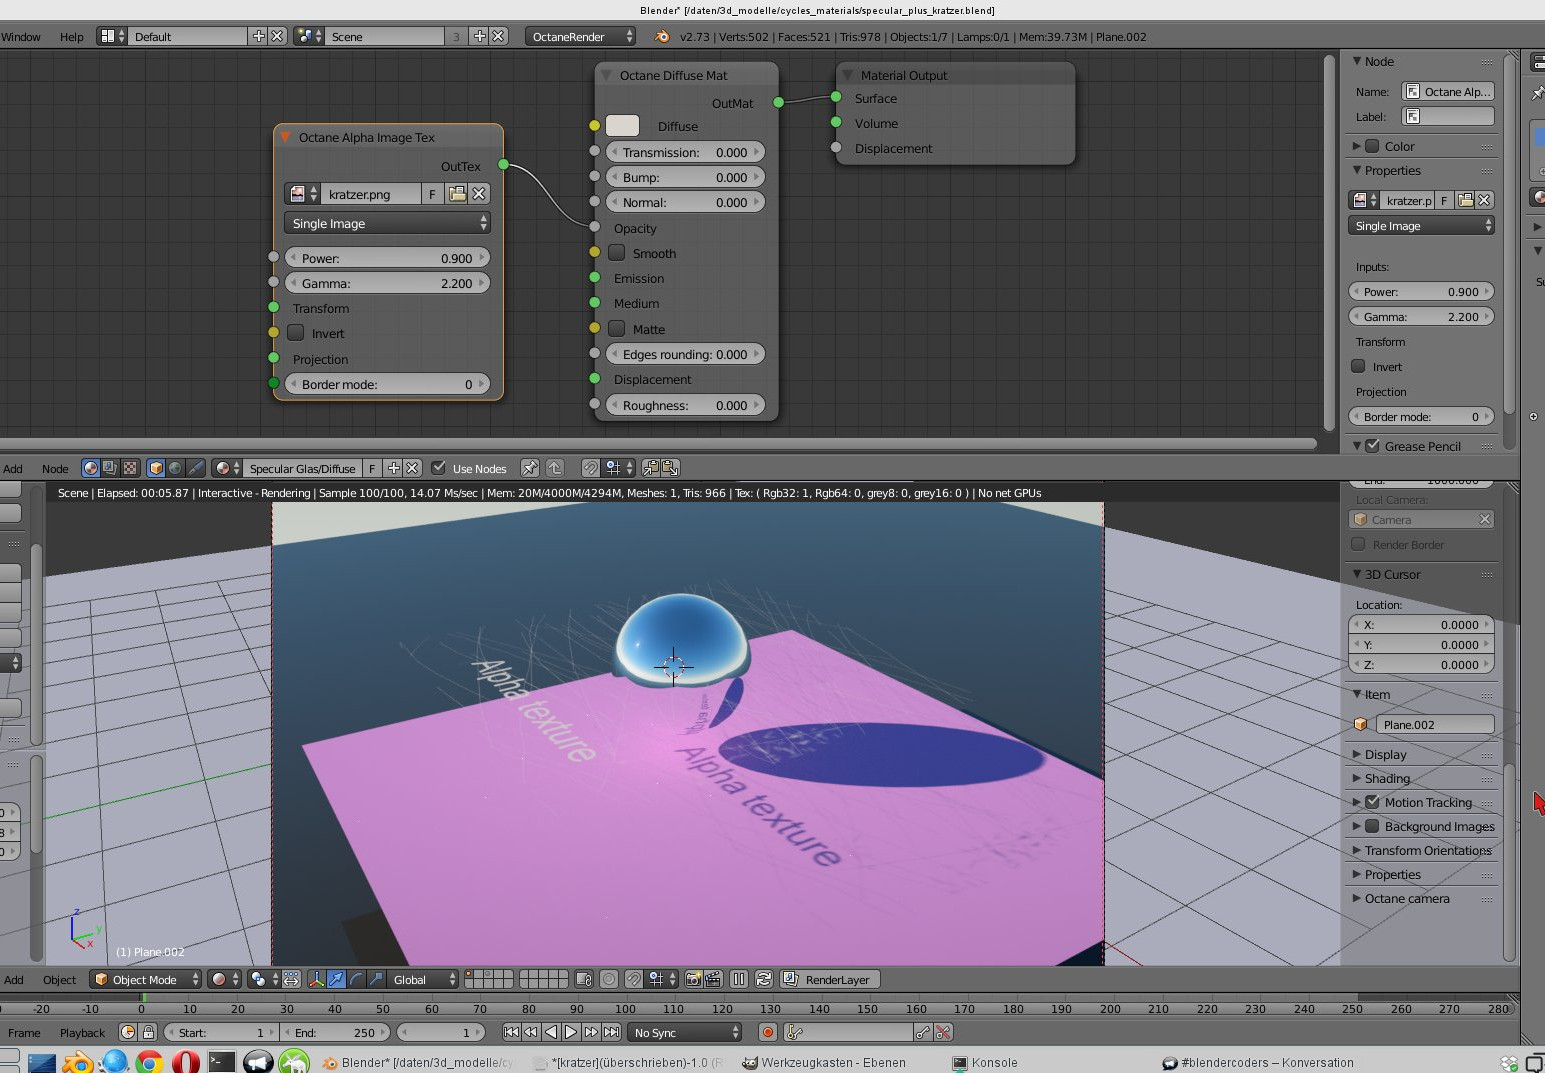Screen dimensions: 1545x1073
Task: Open Single Image dropdown in properties panel
Action: point(1421,226)
